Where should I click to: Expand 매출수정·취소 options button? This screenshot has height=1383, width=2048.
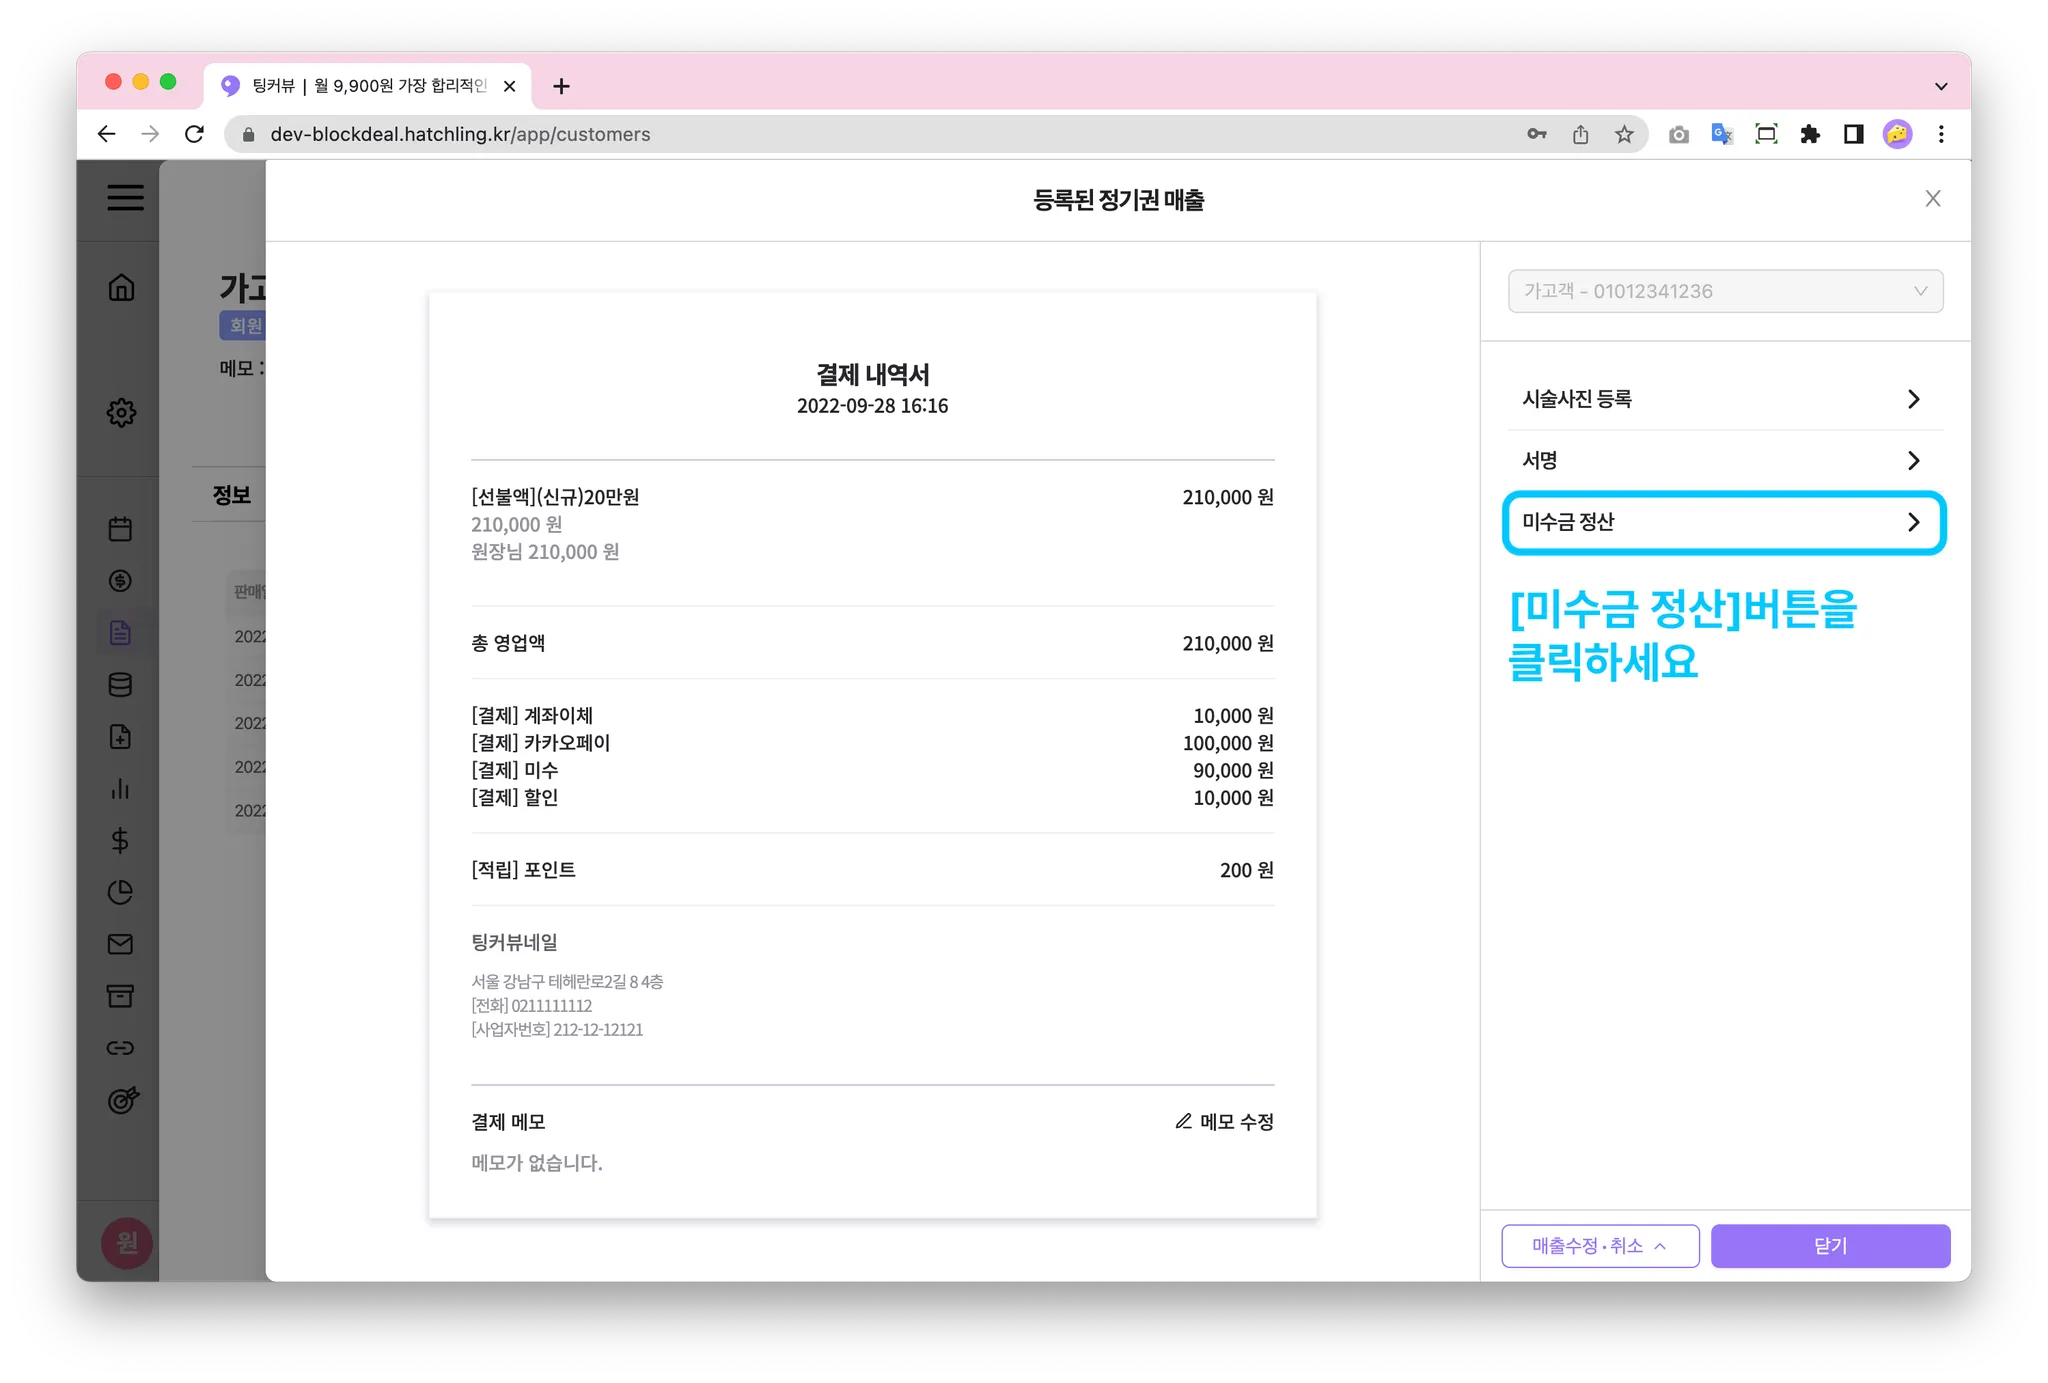click(x=1599, y=1246)
